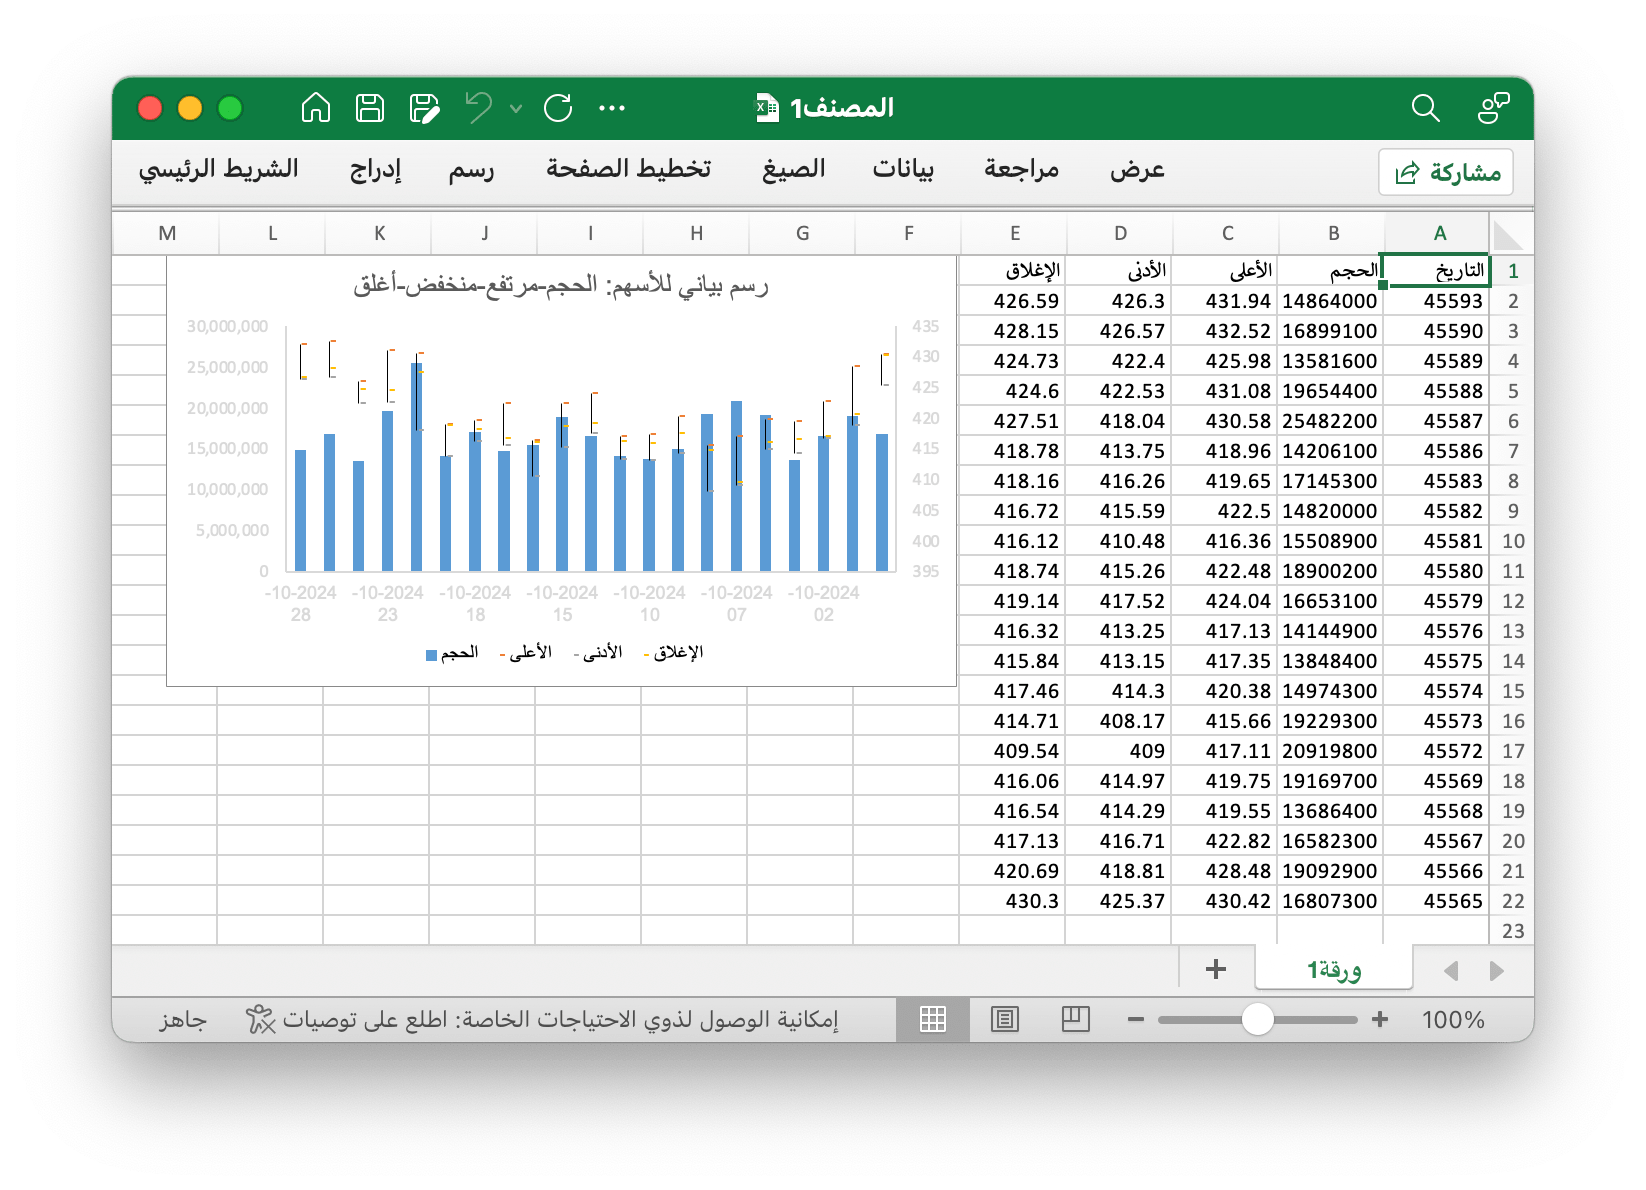
Task: Open the مراجعة ribbon tab
Action: point(1021,169)
